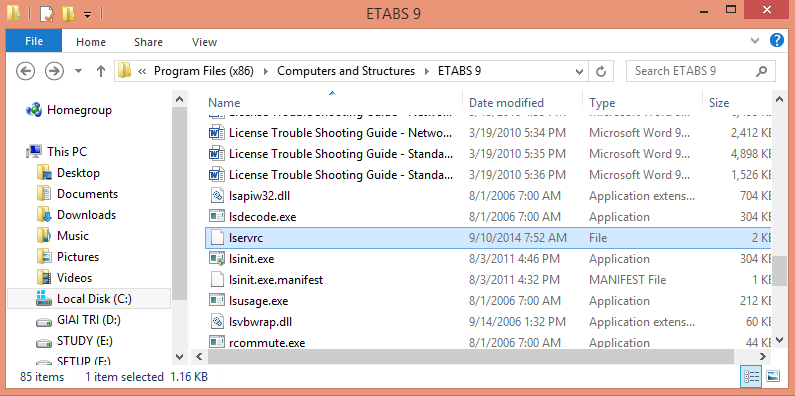Click Program Files (x86) in breadcrumb
Viewport: 795px width, 396px height.
(x=204, y=71)
